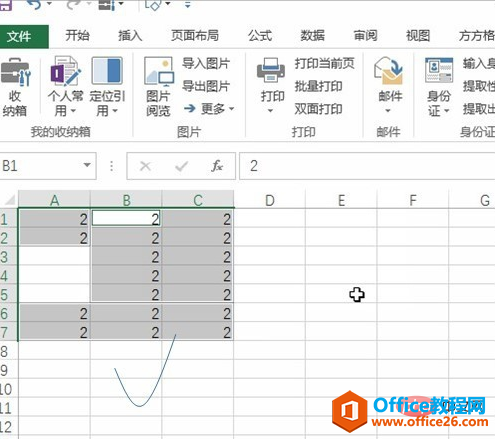
Task: Click the 定位引用 icon
Action: pos(107,70)
